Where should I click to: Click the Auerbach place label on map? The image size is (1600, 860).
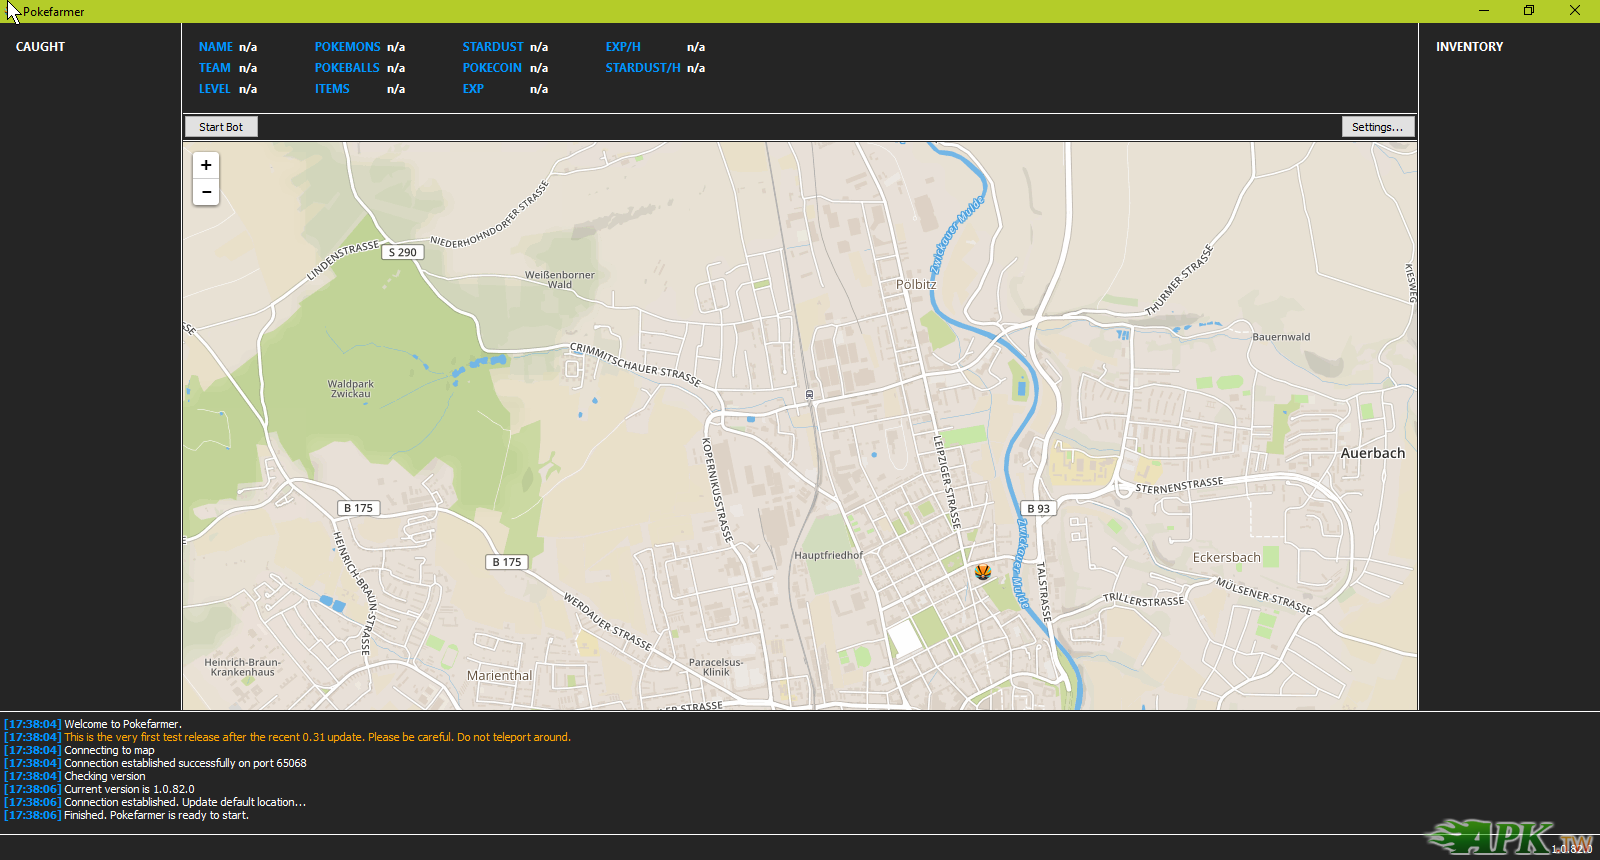(1373, 453)
